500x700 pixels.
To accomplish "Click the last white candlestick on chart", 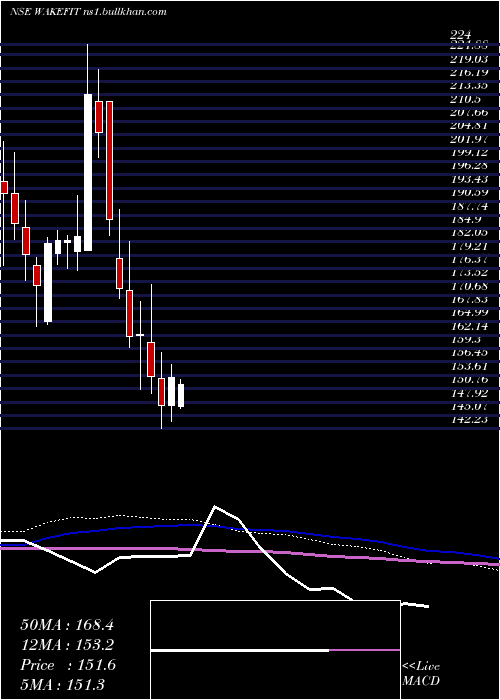I will 181,396.
